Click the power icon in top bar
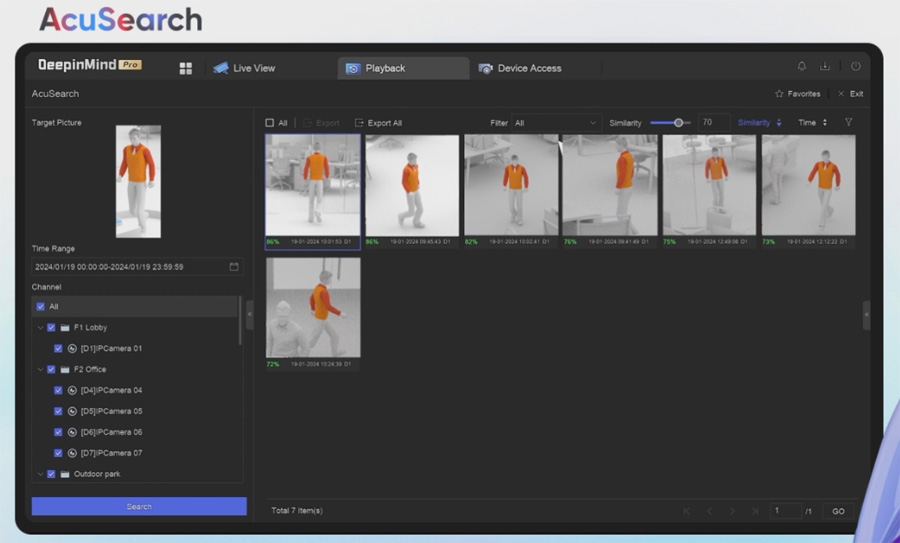This screenshot has height=543, width=900. pyautogui.click(x=855, y=67)
